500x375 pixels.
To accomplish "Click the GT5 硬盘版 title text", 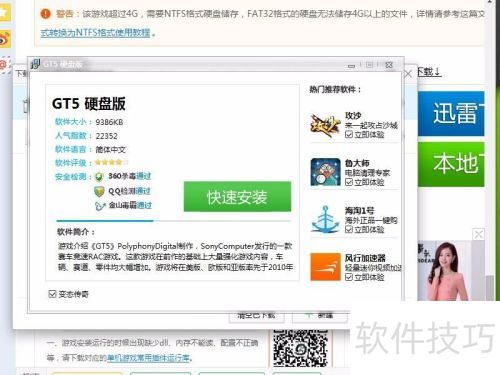I will click(89, 103).
